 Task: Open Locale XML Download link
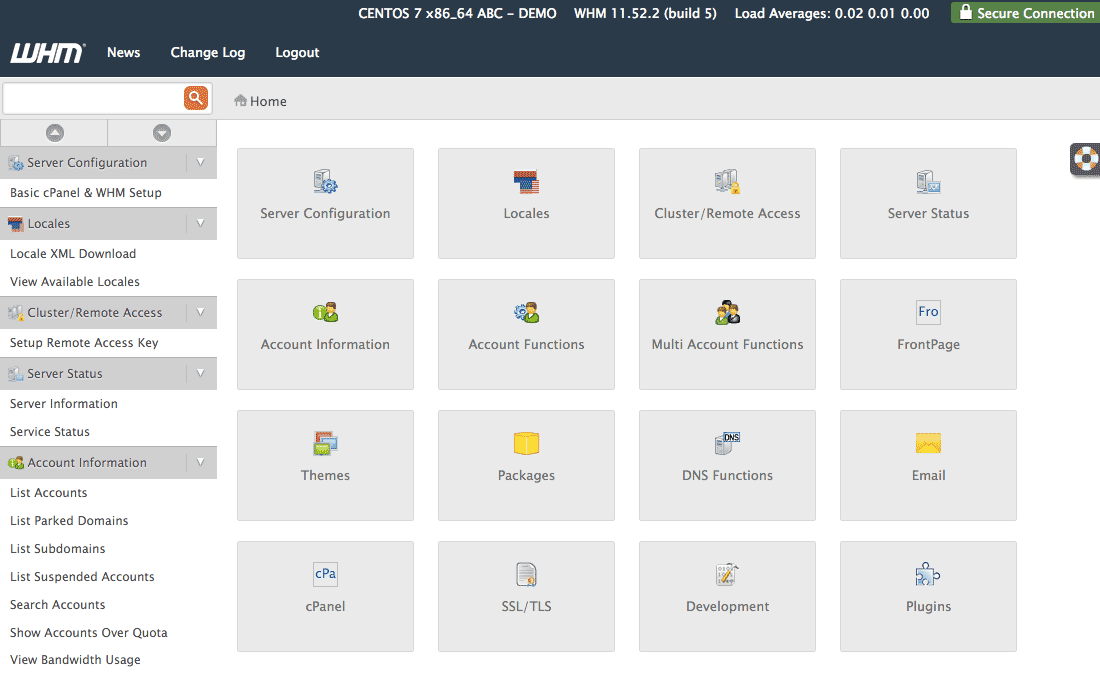(x=73, y=254)
